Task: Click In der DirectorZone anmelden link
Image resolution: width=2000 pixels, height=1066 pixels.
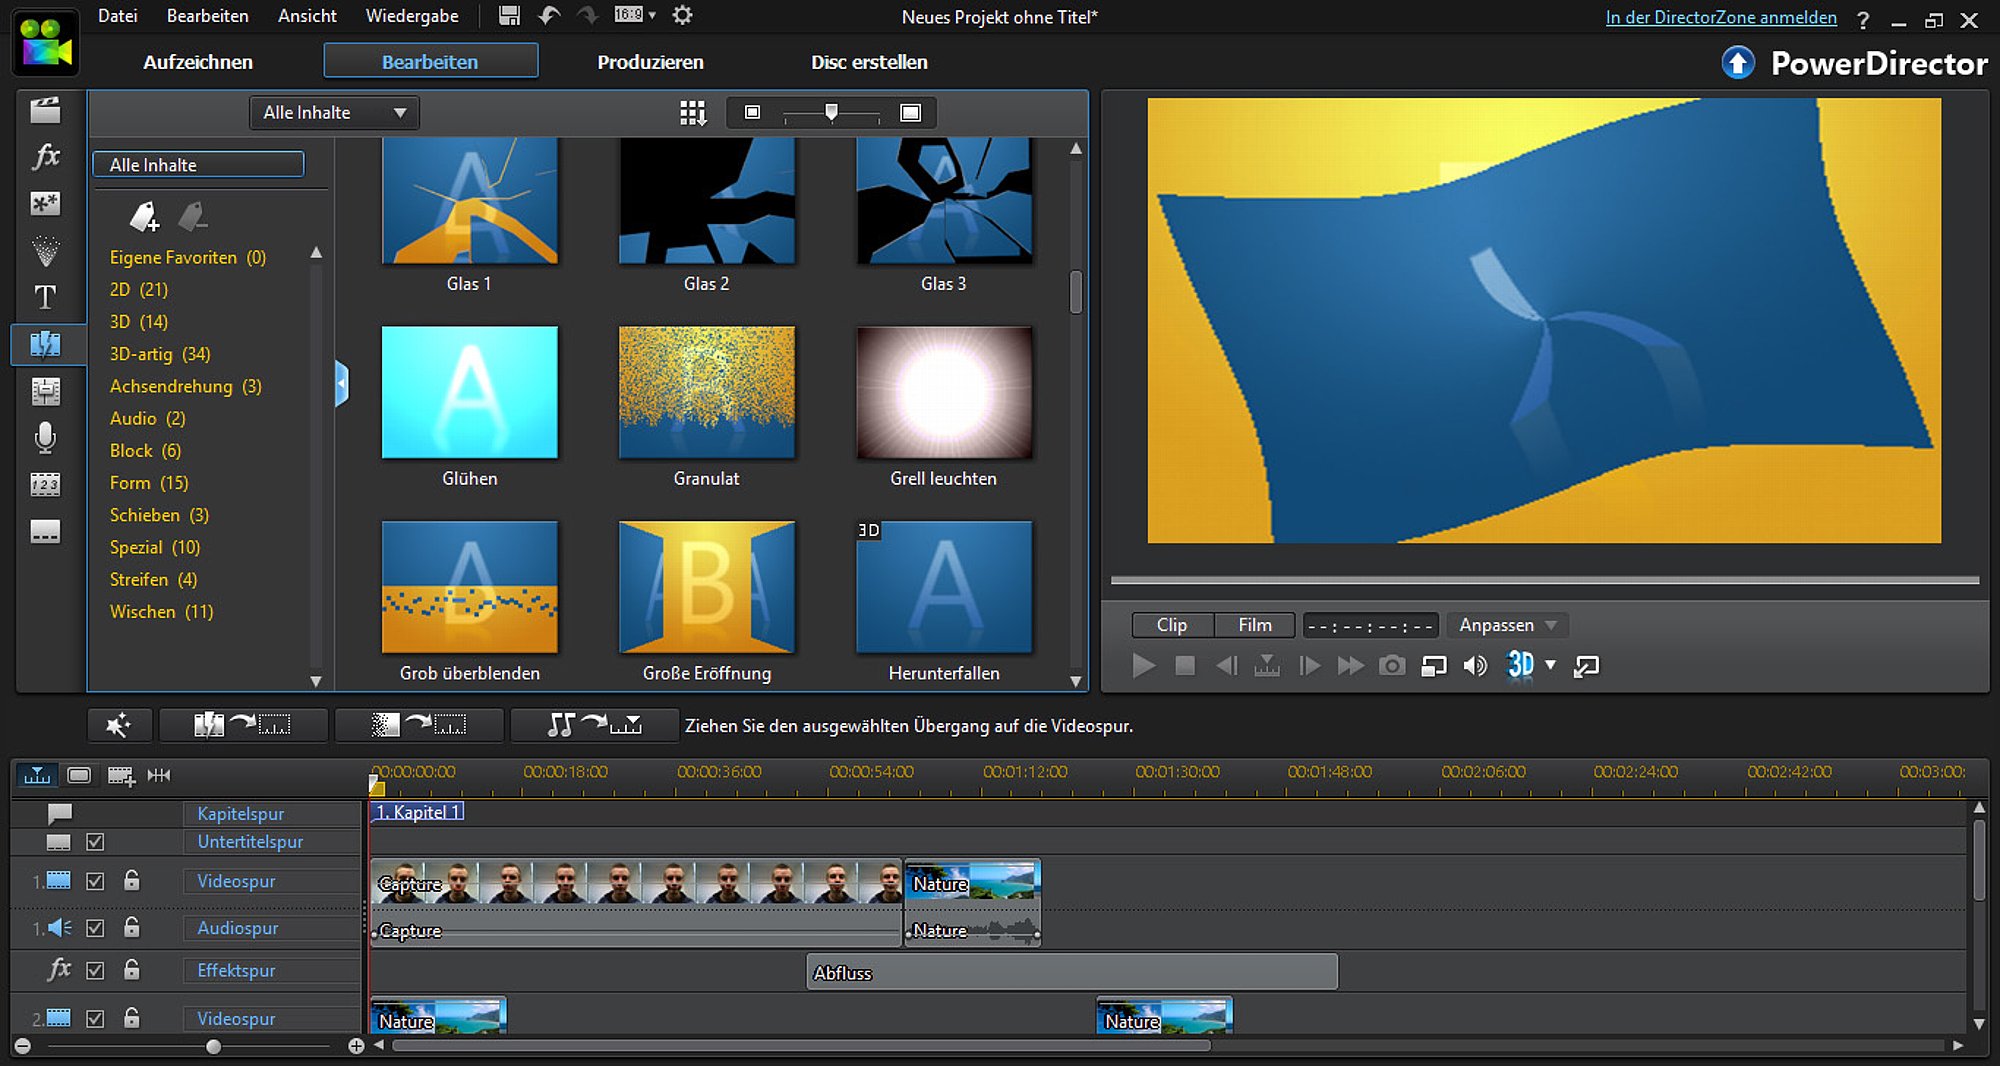Action: pos(1720,17)
